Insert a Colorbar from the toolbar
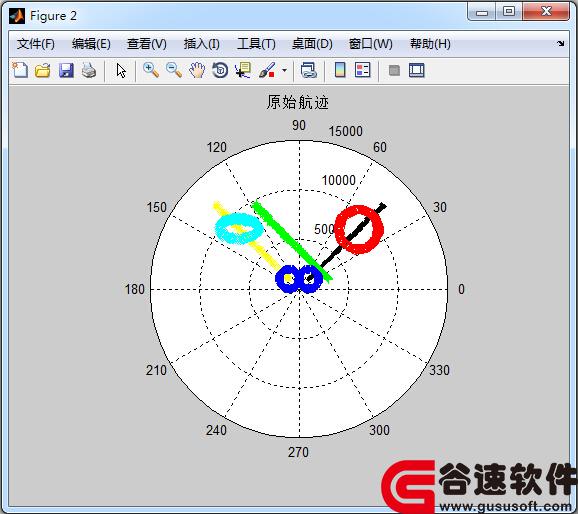 (x=340, y=70)
